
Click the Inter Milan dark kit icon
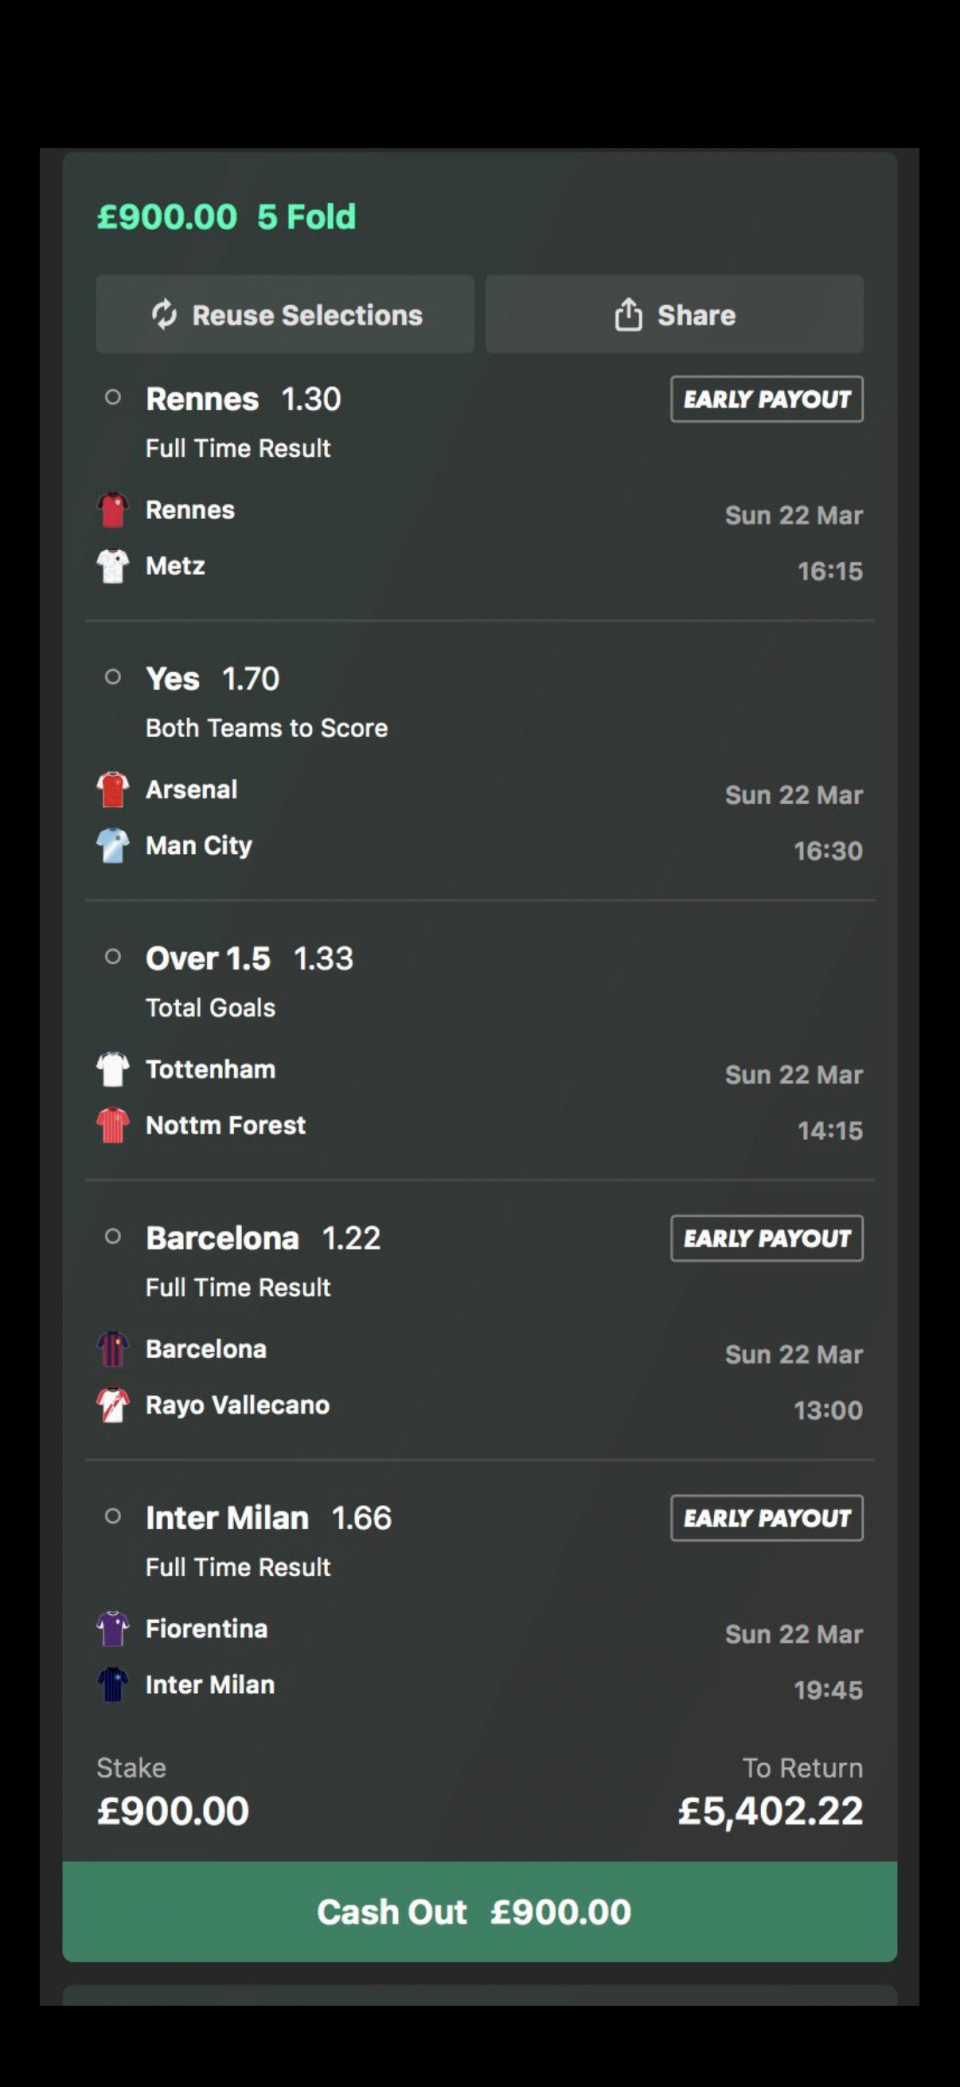tap(113, 1685)
